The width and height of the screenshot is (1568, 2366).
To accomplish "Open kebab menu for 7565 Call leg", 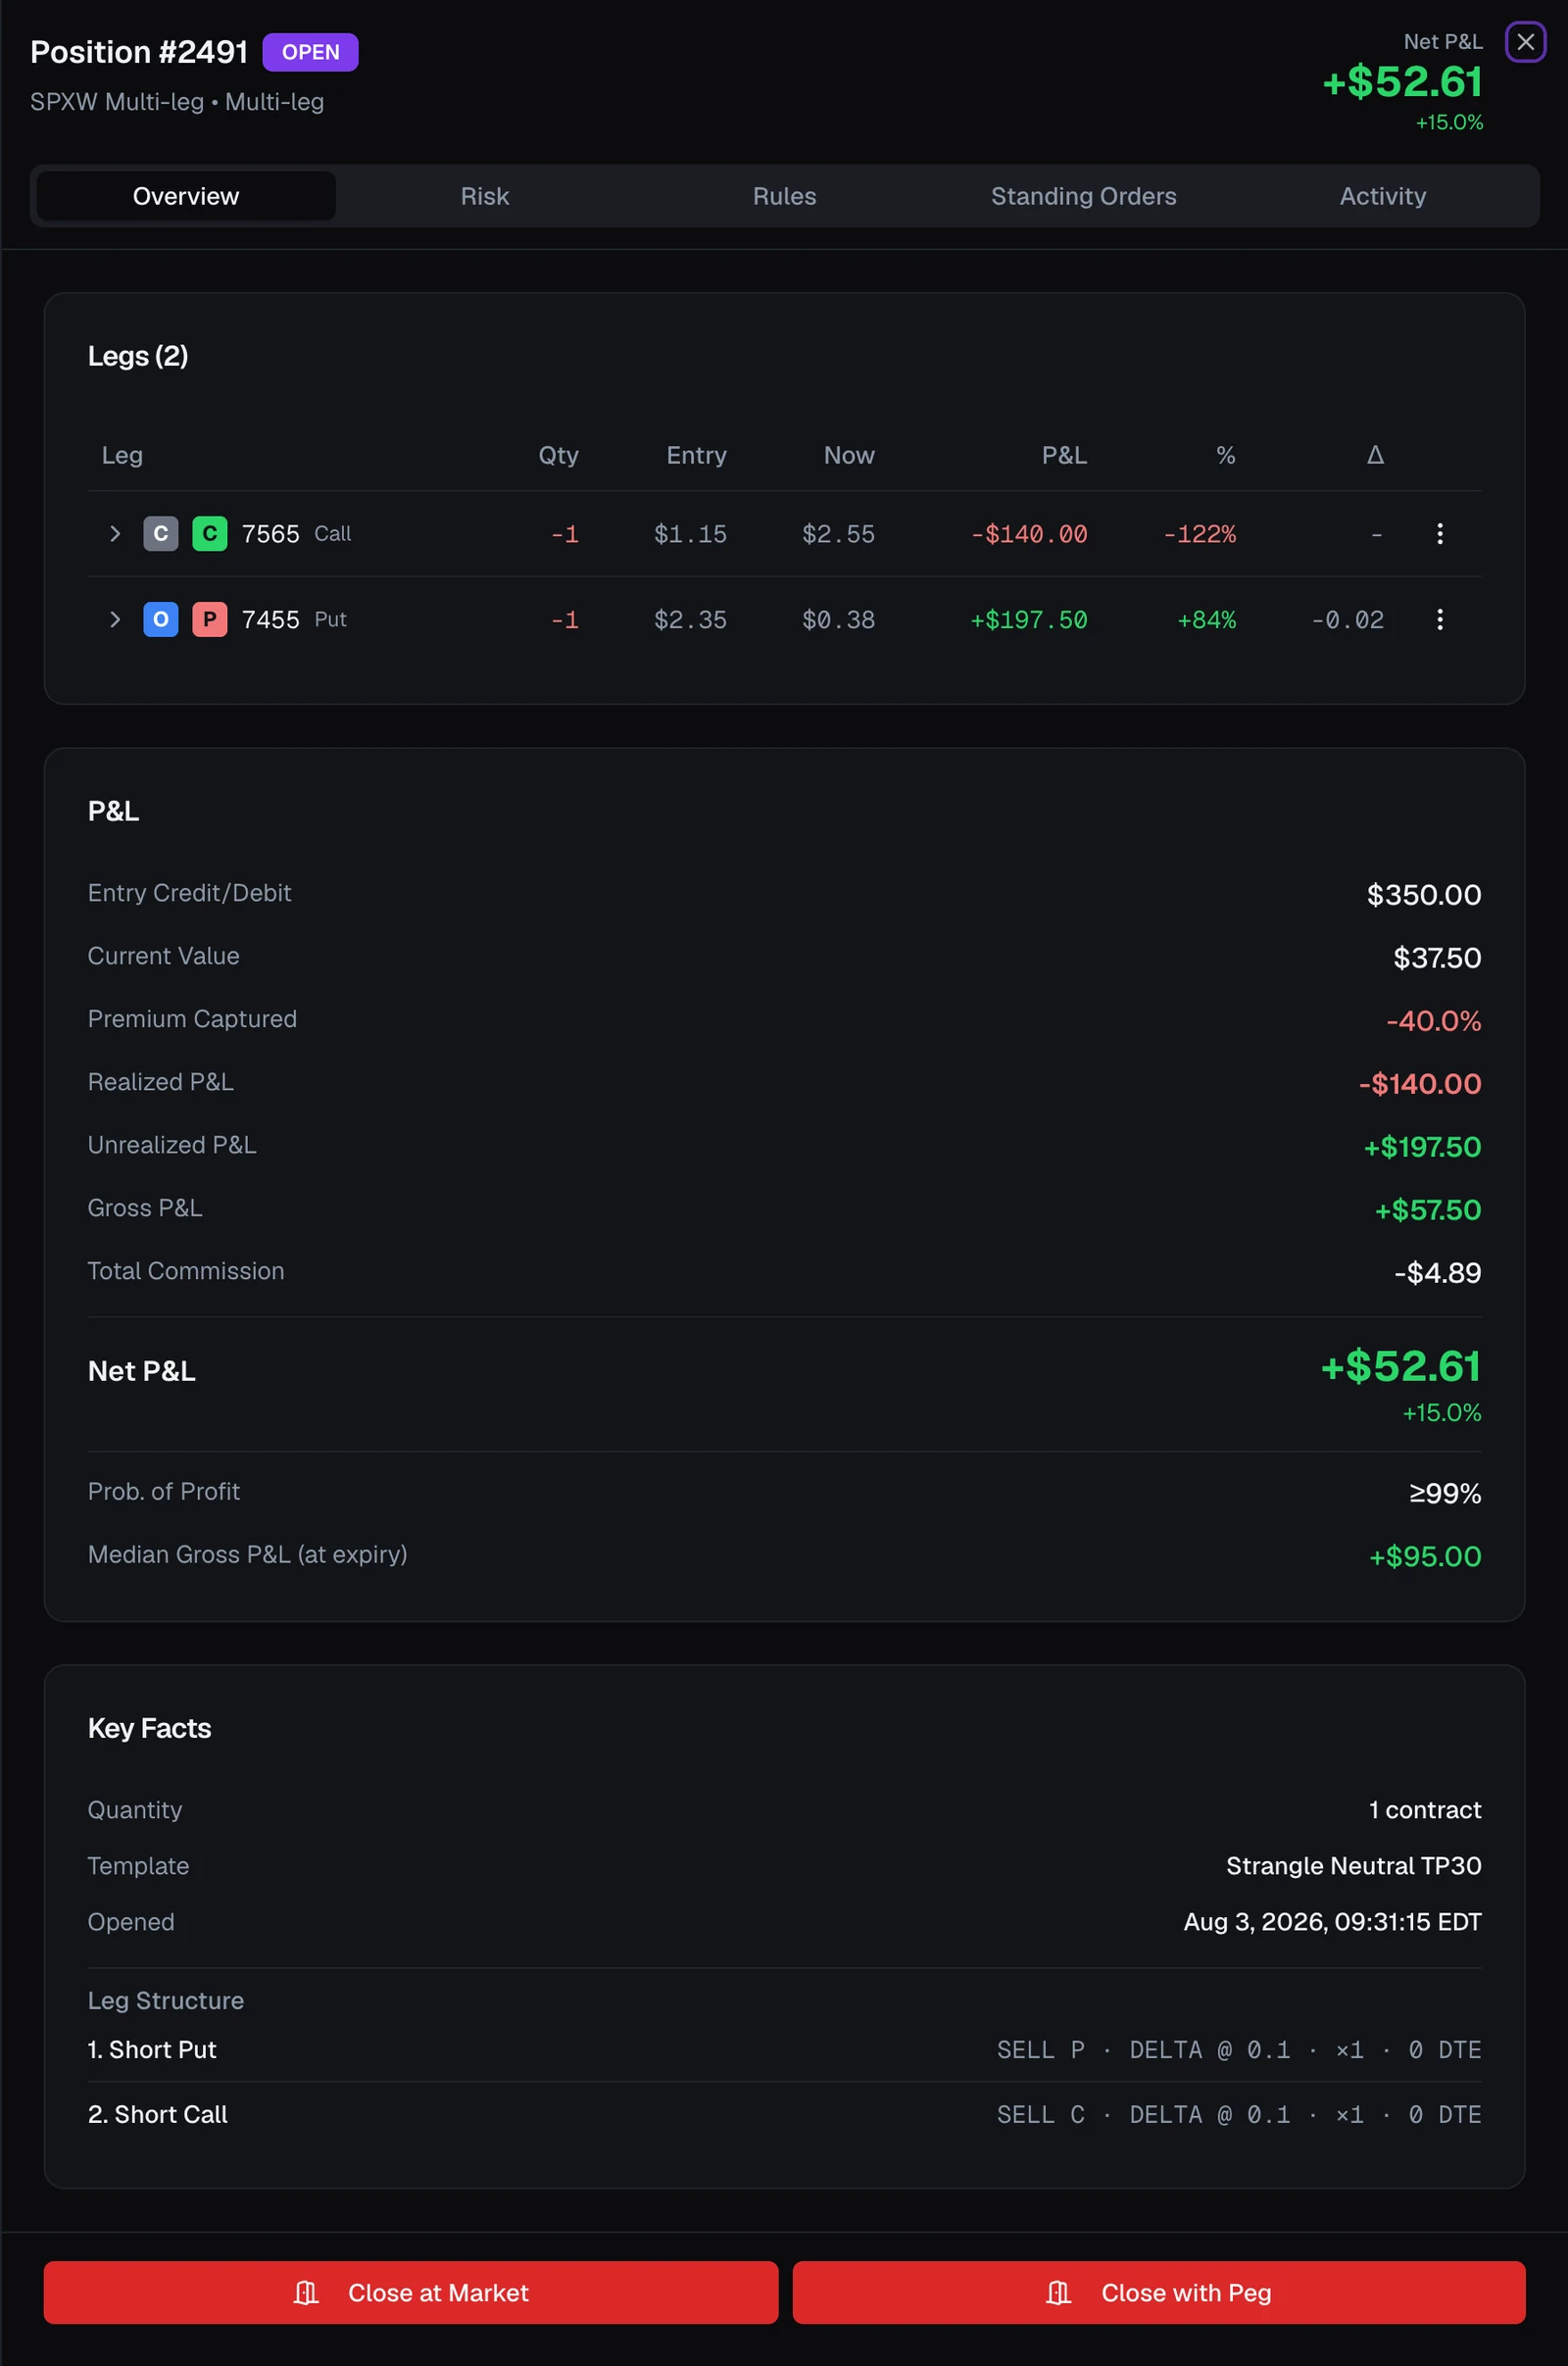I will click(x=1439, y=534).
